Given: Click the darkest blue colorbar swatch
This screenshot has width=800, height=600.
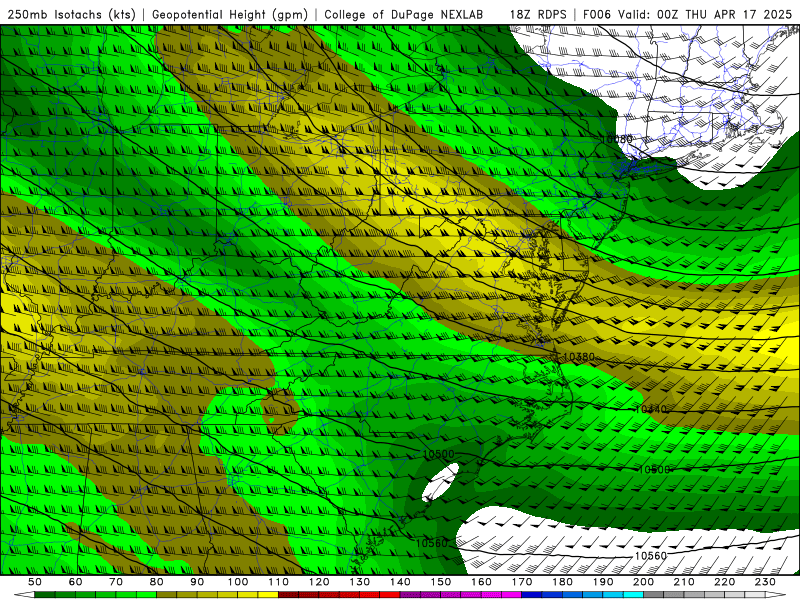Looking at the screenshot, I should pyautogui.click(x=532, y=595).
